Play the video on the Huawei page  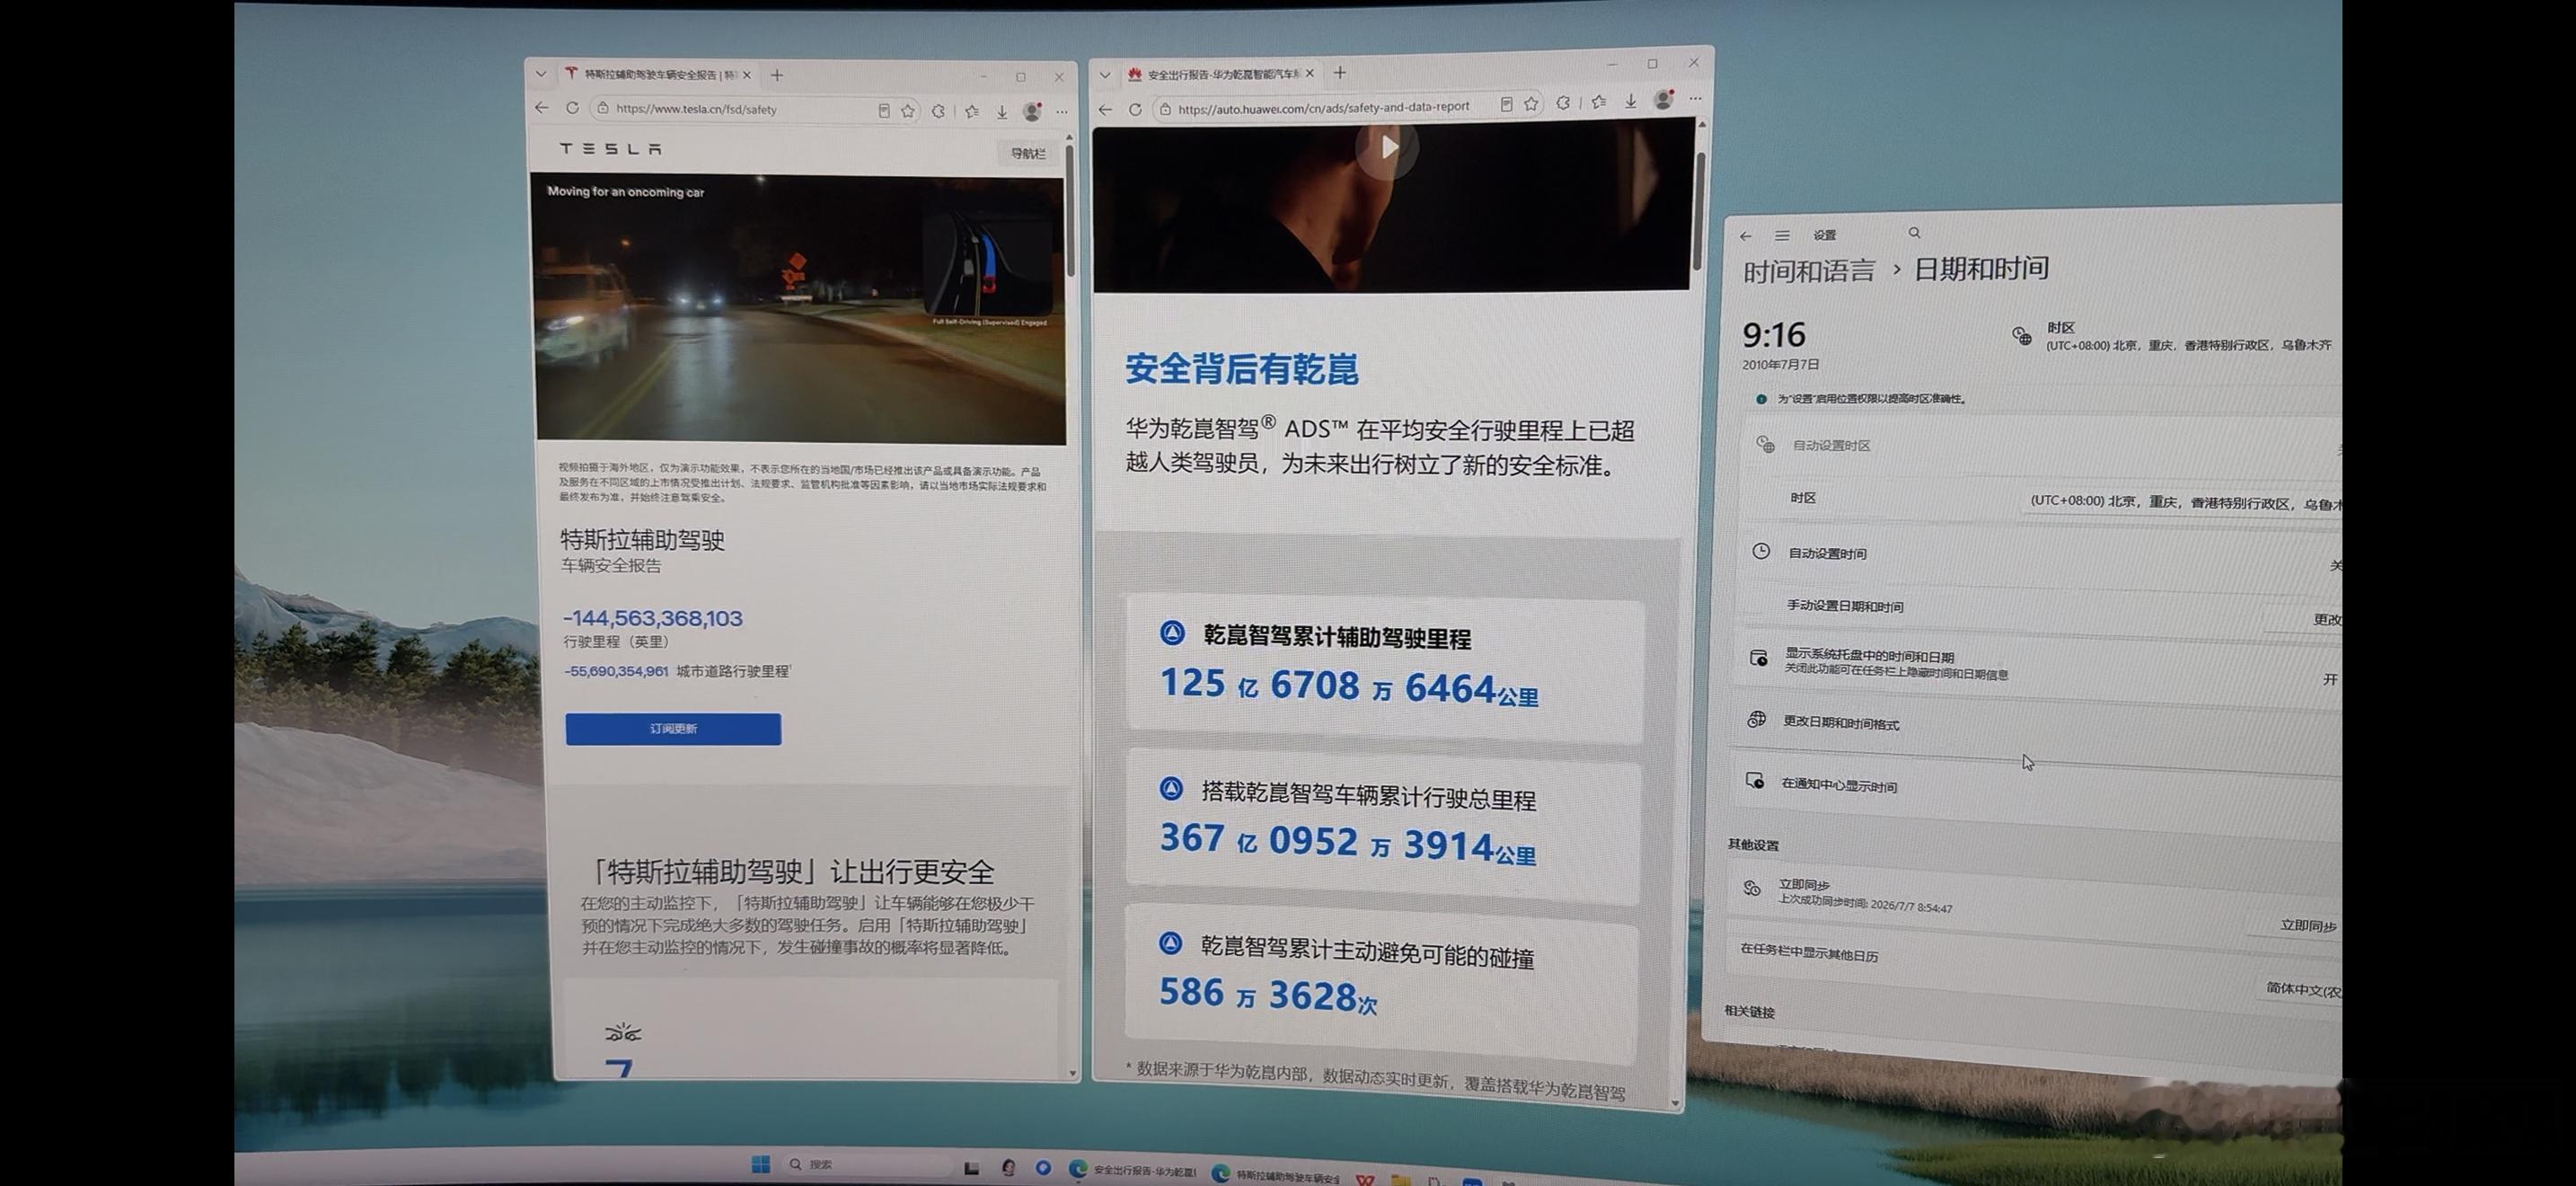[1388, 147]
